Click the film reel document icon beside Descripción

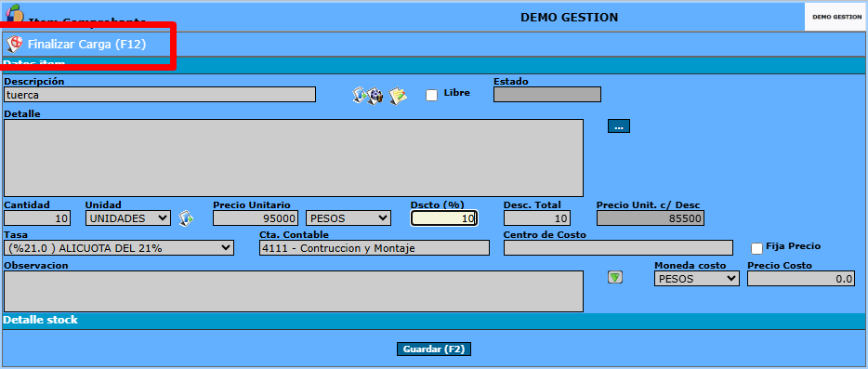click(376, 96)
